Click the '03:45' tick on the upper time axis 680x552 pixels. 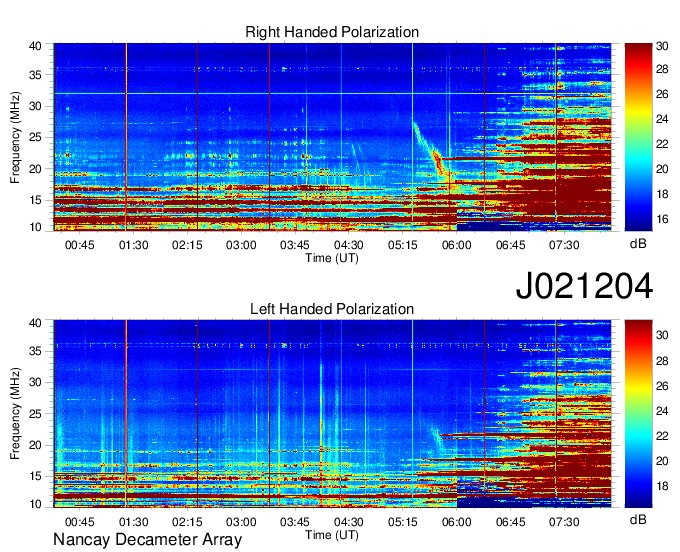(295, 245)
